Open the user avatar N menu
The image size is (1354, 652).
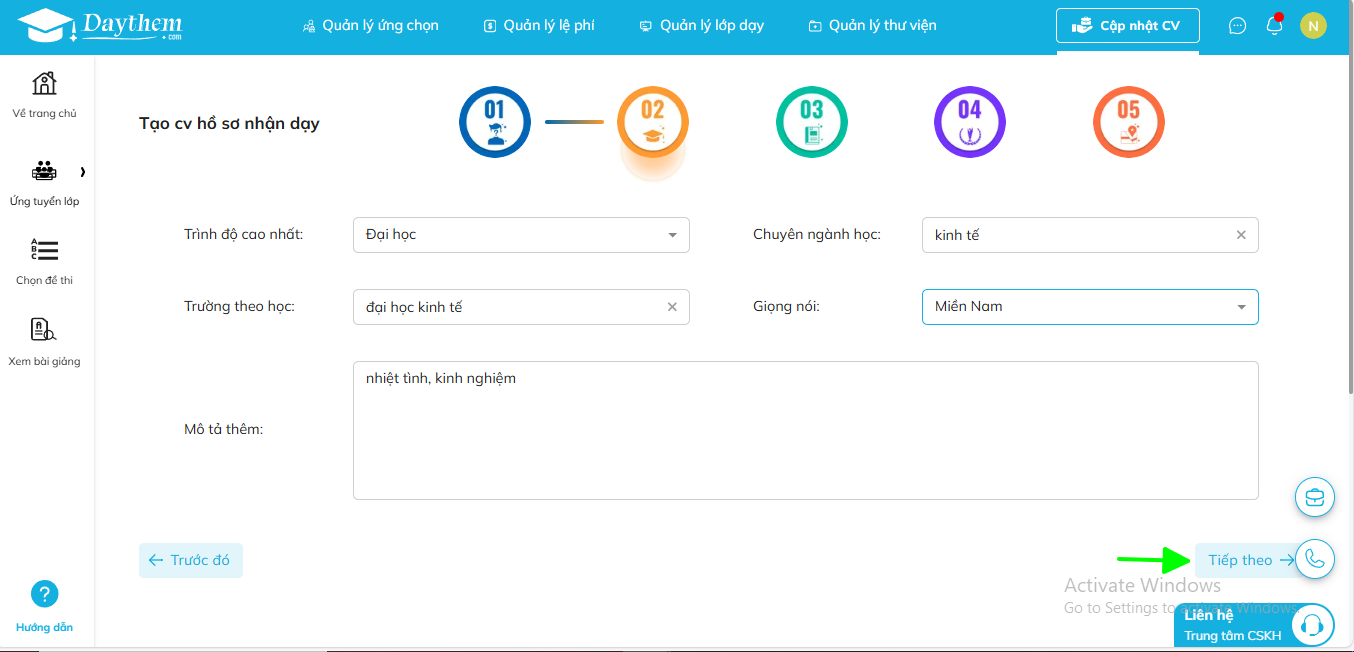click(x=1313, y=26)
